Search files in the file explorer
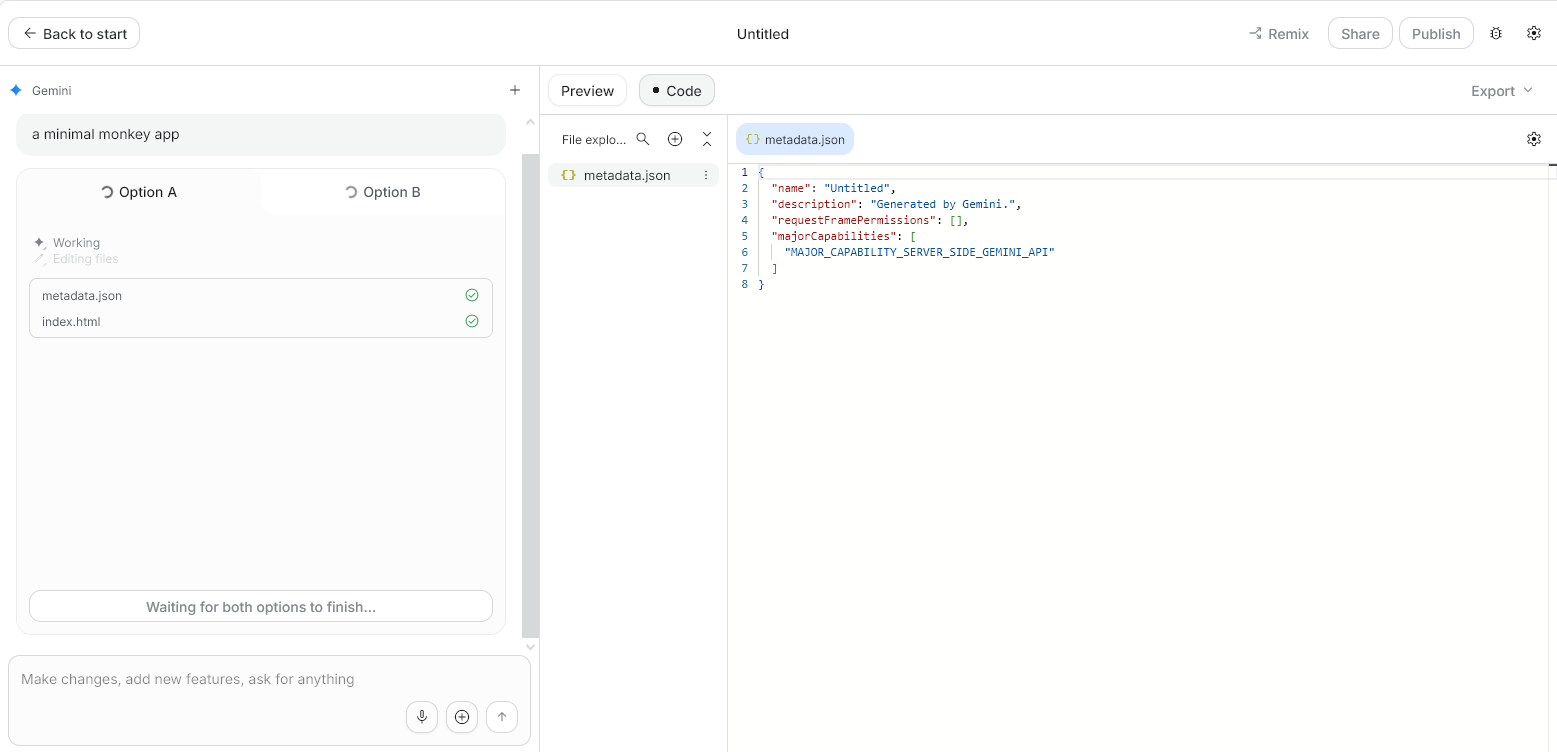Viewport: 1557px width, 752px height. [x=643, y=139]
